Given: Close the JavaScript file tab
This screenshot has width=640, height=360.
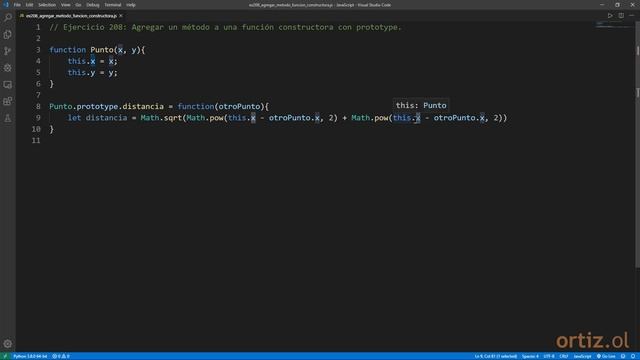Looking at the screenshot, I should 121,16.
